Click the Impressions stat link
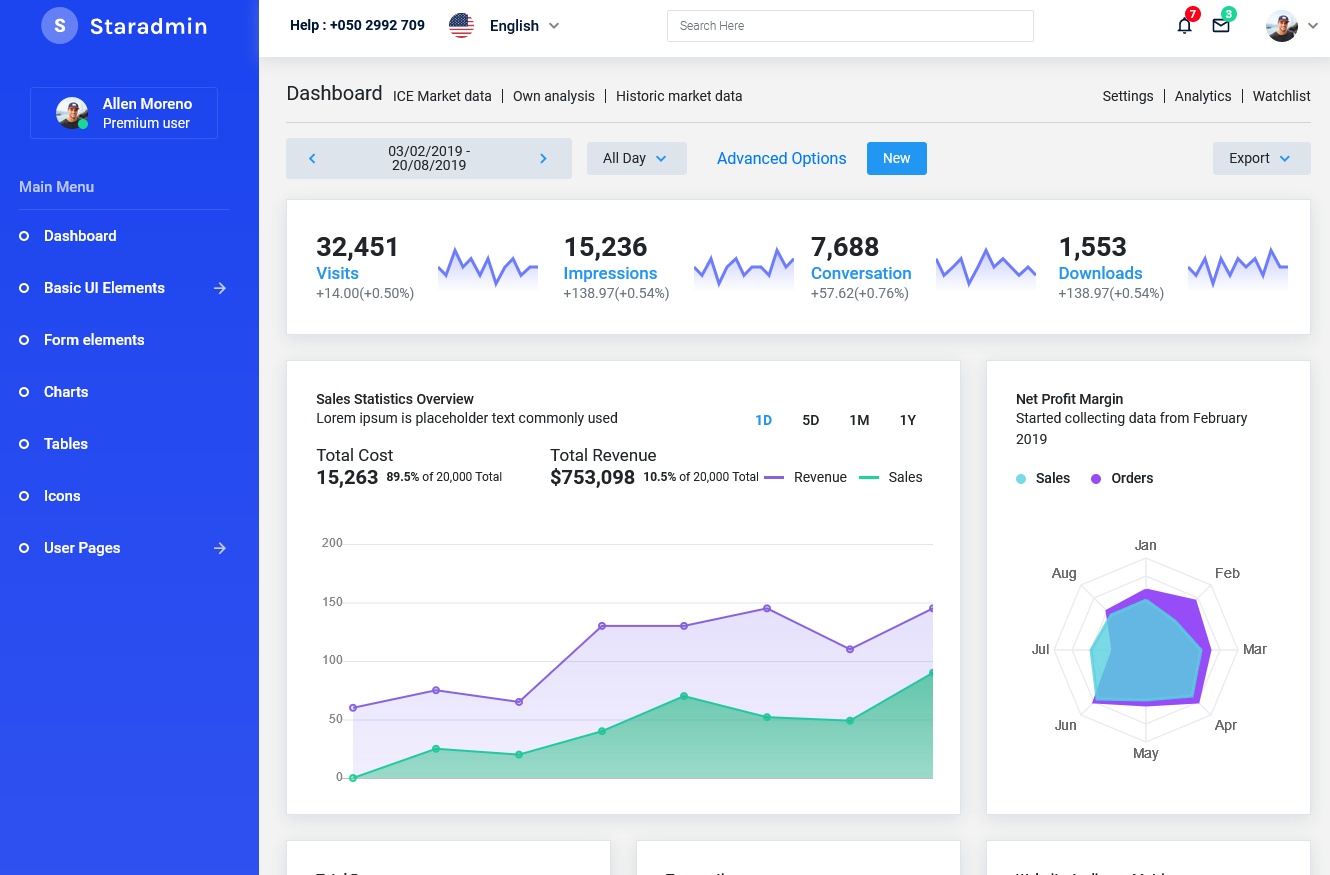The height and width of the screenshot is (875, 1330). click(x=610, y=273)
